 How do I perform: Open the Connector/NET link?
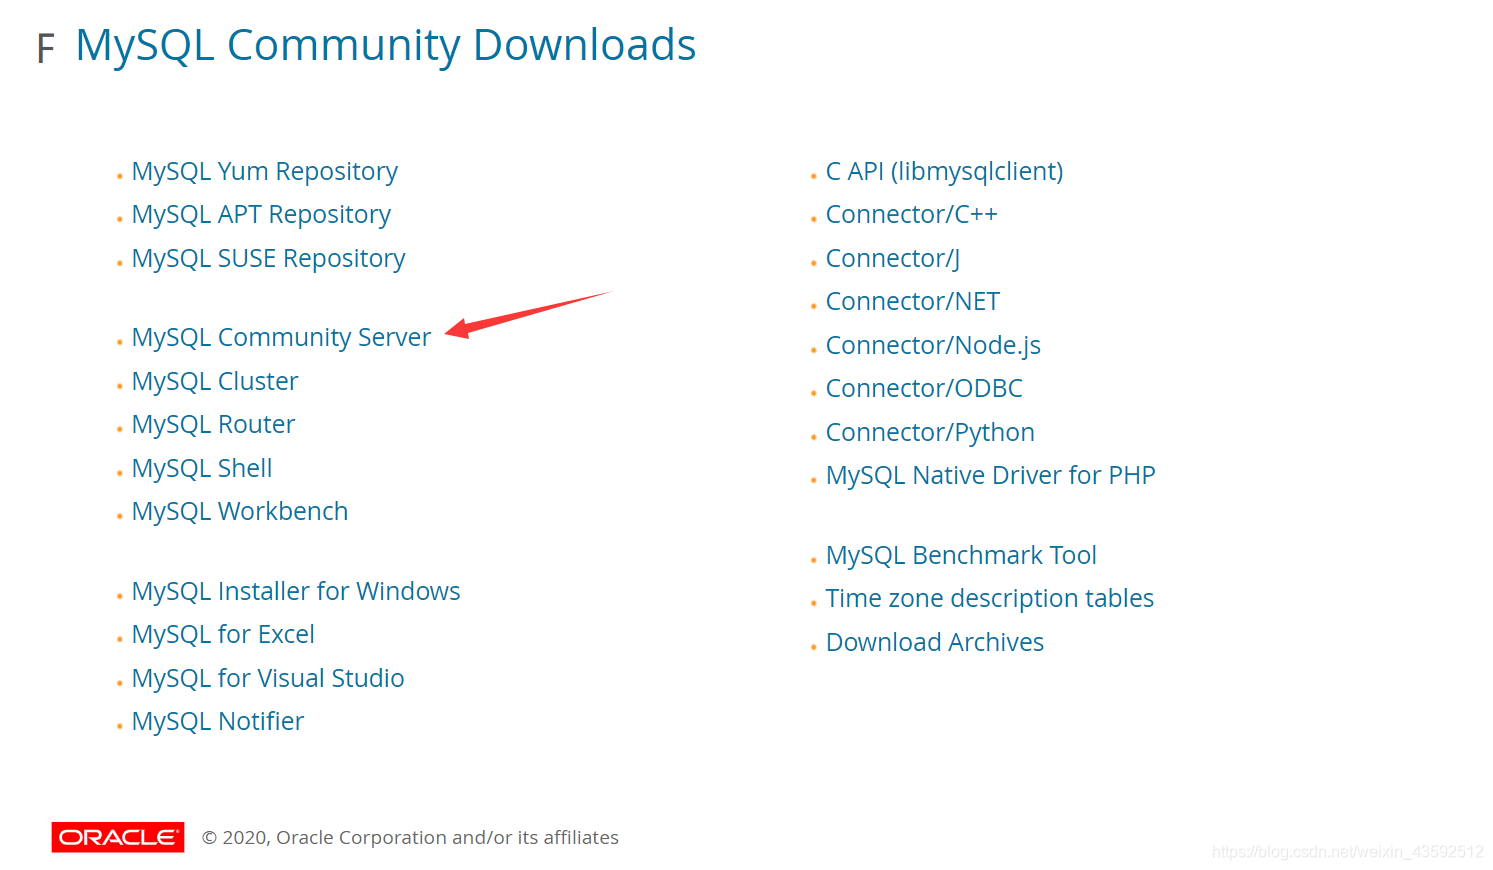(x=913, y=302)
